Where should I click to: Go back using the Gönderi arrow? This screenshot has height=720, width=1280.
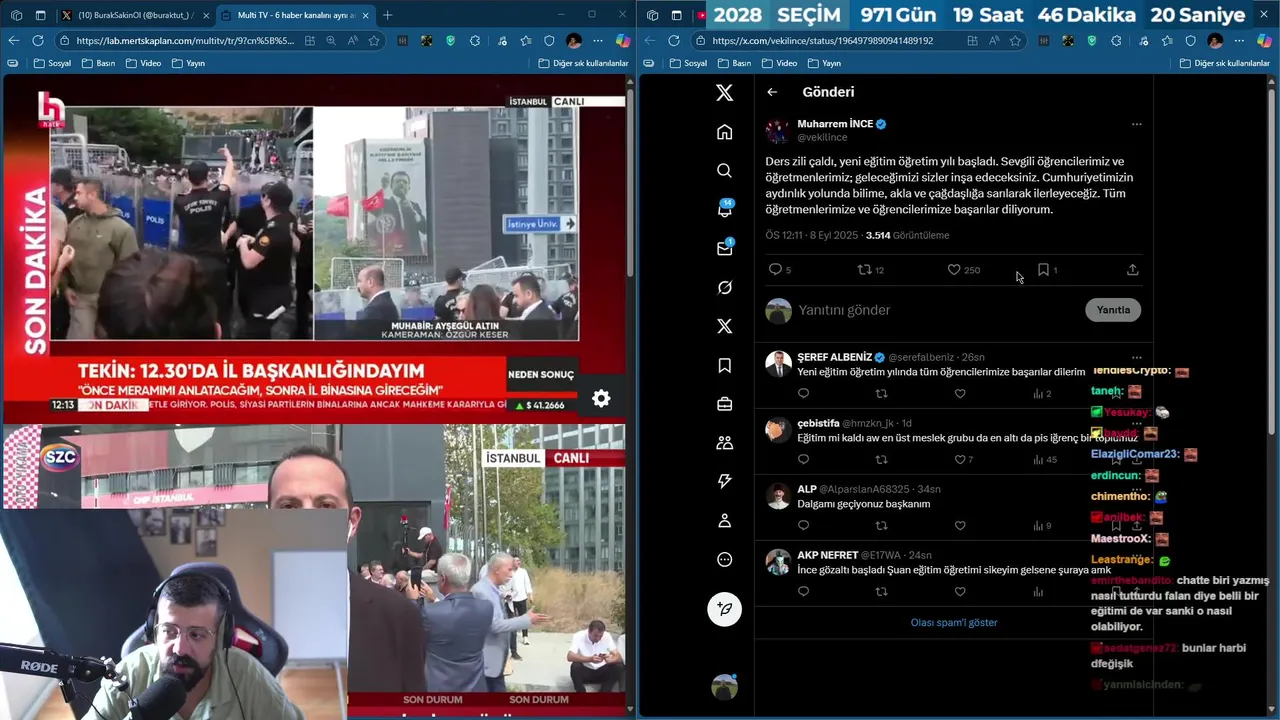coord(772,92)
